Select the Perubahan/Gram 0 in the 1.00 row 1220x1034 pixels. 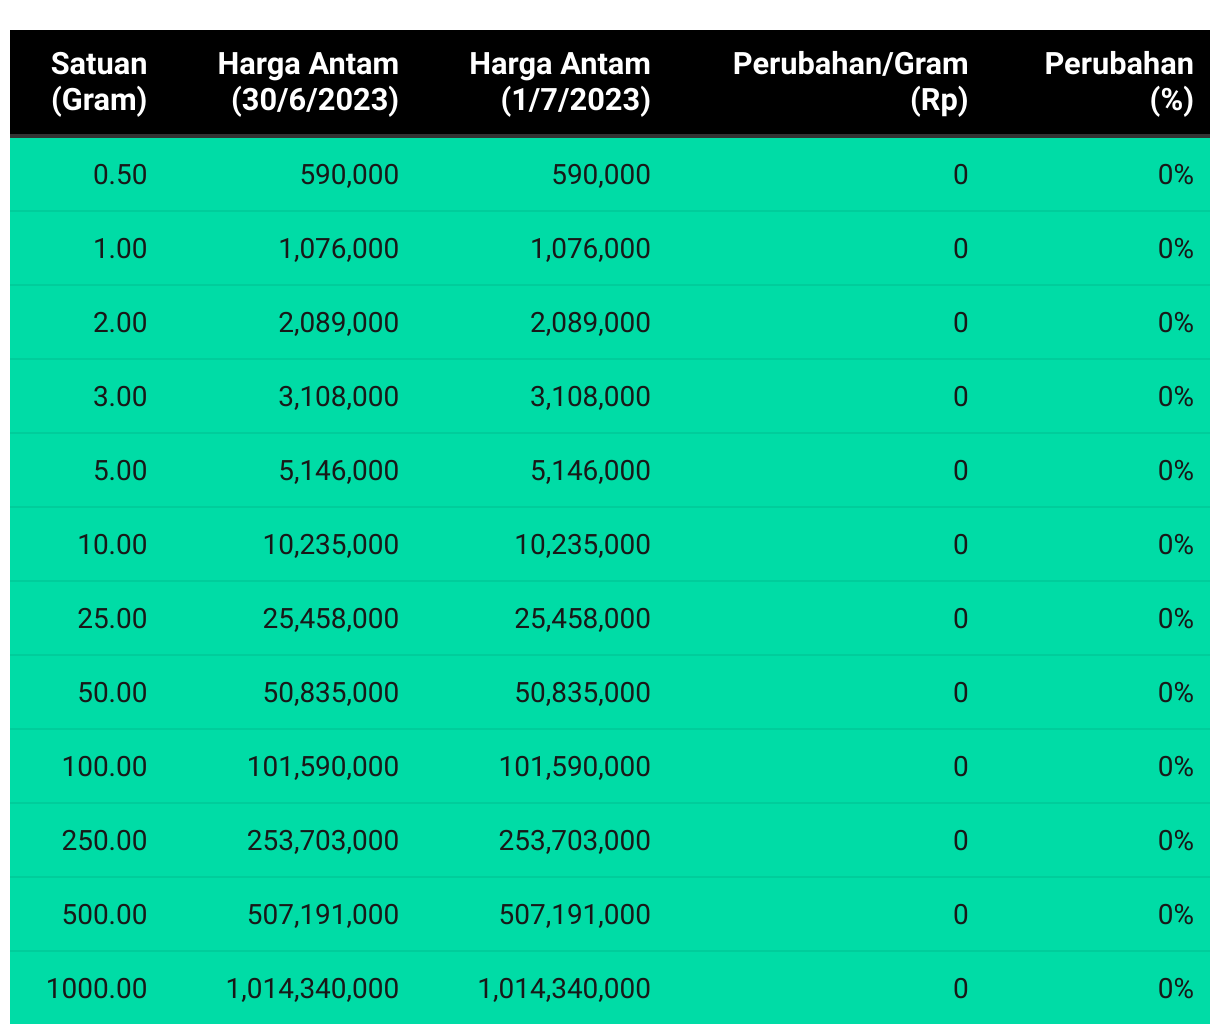click(961, 249)
